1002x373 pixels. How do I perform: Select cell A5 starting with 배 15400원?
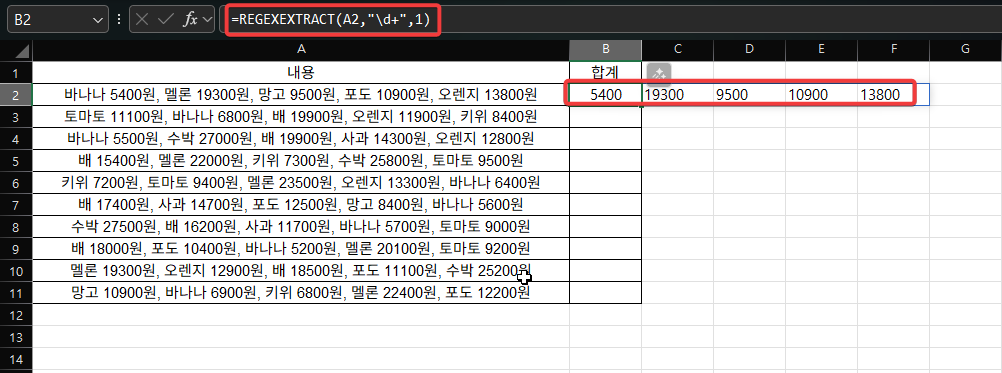(301, 161)
